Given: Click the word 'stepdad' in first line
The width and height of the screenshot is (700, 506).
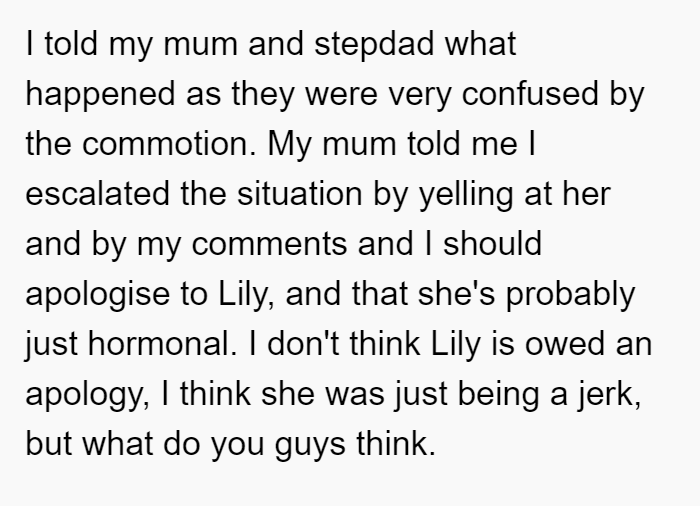Looking at the screenshot, I should [x=374, y=45].
